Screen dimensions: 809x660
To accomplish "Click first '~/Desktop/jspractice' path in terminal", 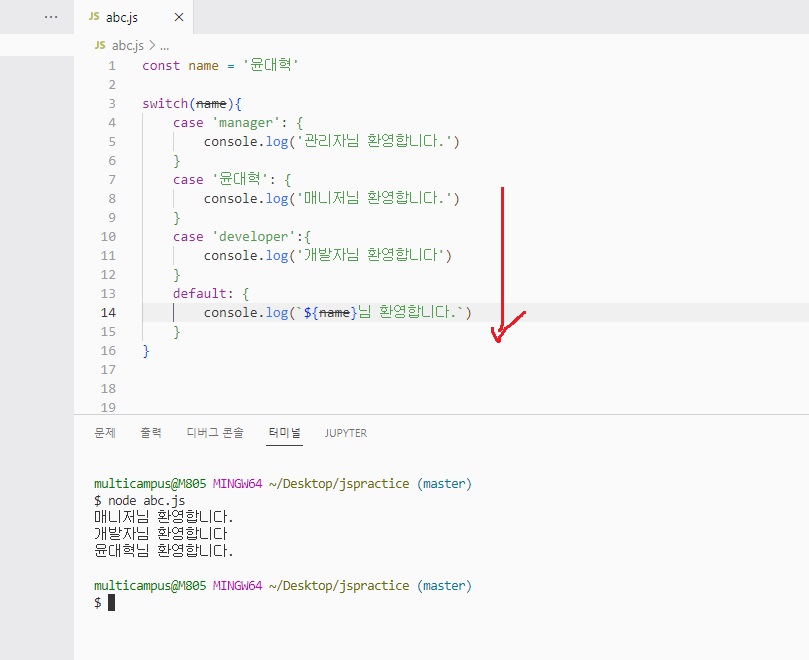I will tap(339, 484).
